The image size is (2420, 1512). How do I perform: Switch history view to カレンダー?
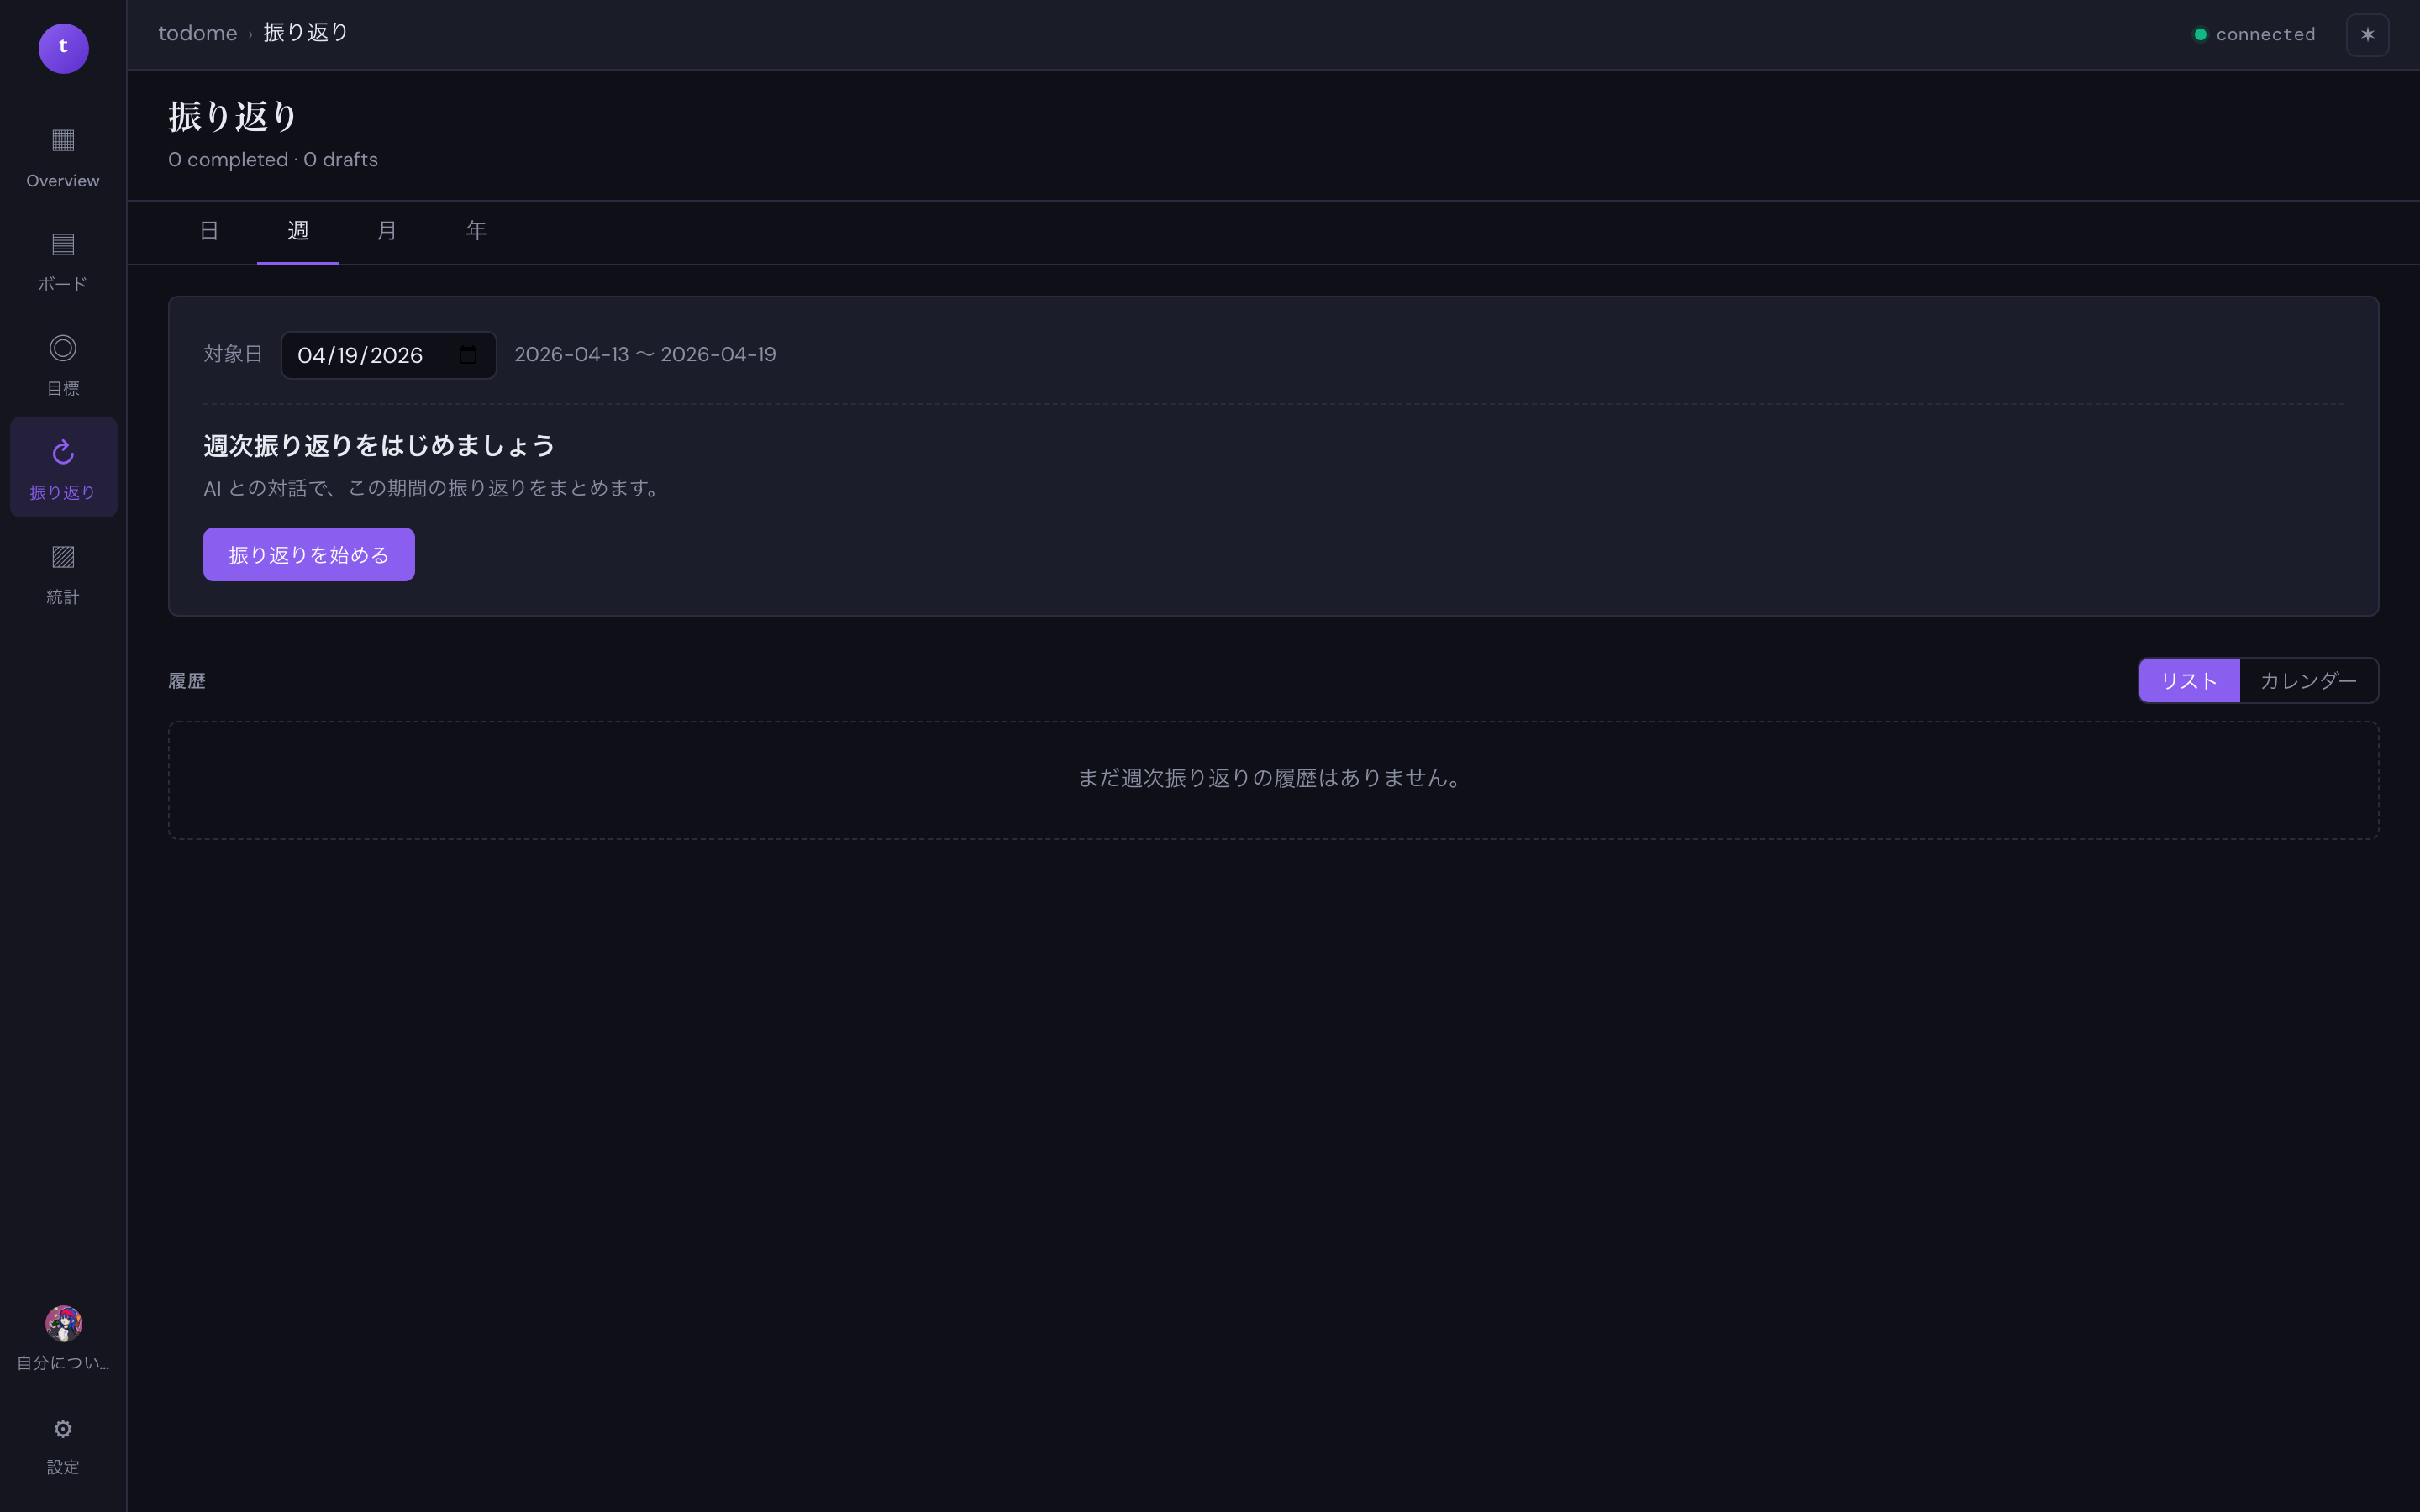(2308, 681)
